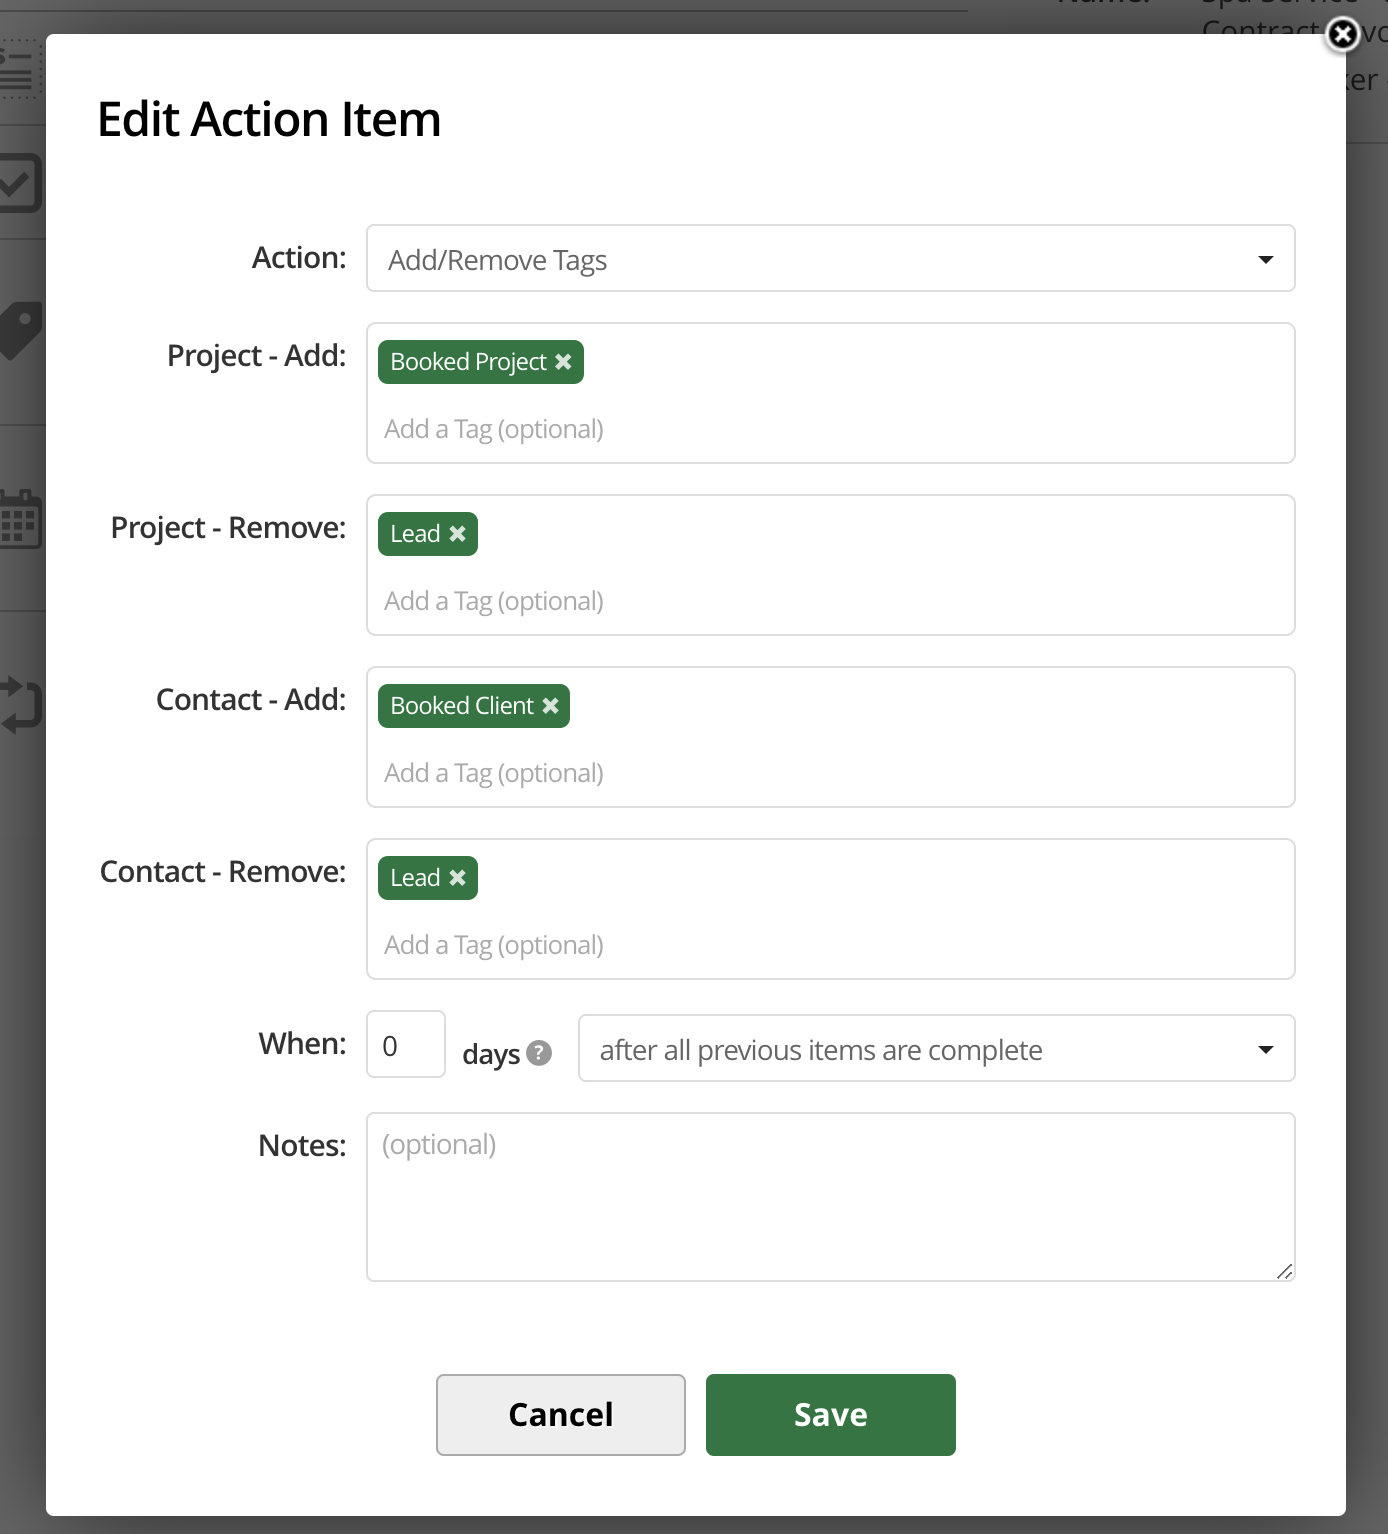
Task: Click the repeat arrows icon in sidebar
Action: [x=20, y=704]
